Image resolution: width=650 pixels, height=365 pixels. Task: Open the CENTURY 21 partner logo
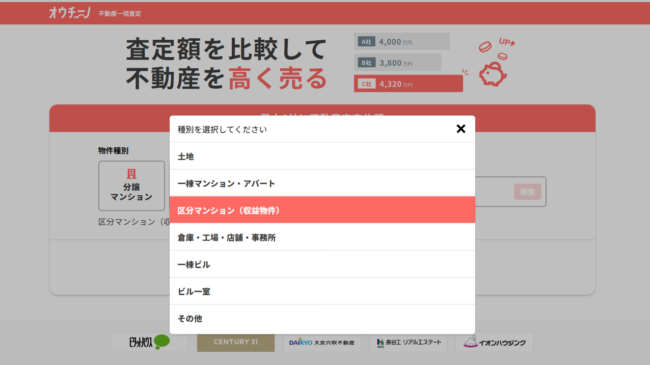click(235, 342)
